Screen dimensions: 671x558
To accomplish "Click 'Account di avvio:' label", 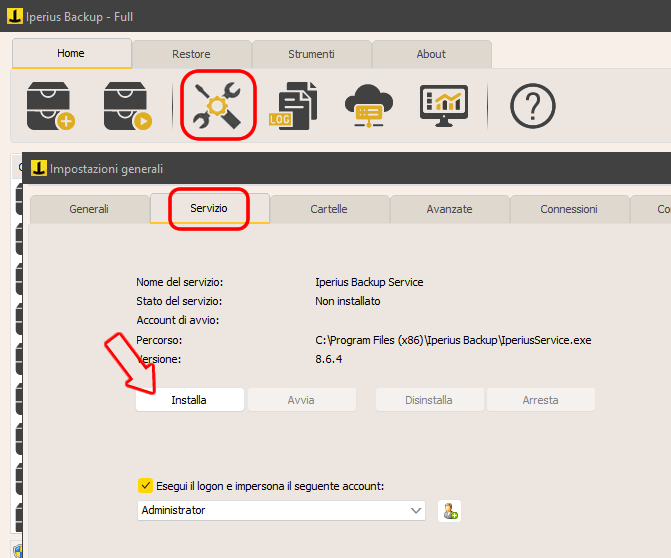I will point(178,320).
